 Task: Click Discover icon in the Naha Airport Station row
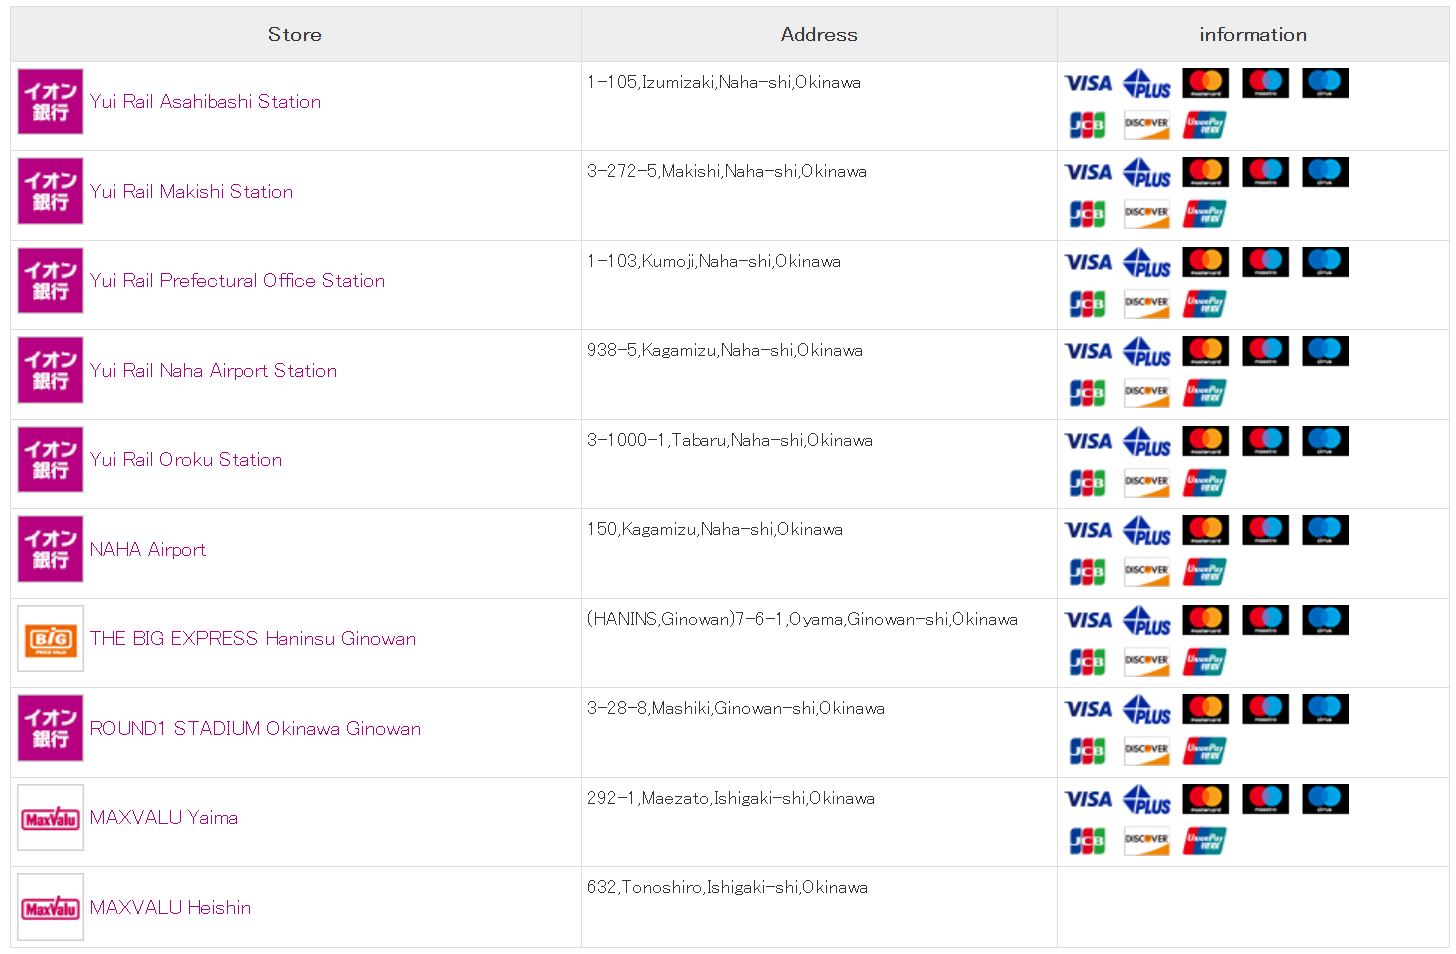1146,393
